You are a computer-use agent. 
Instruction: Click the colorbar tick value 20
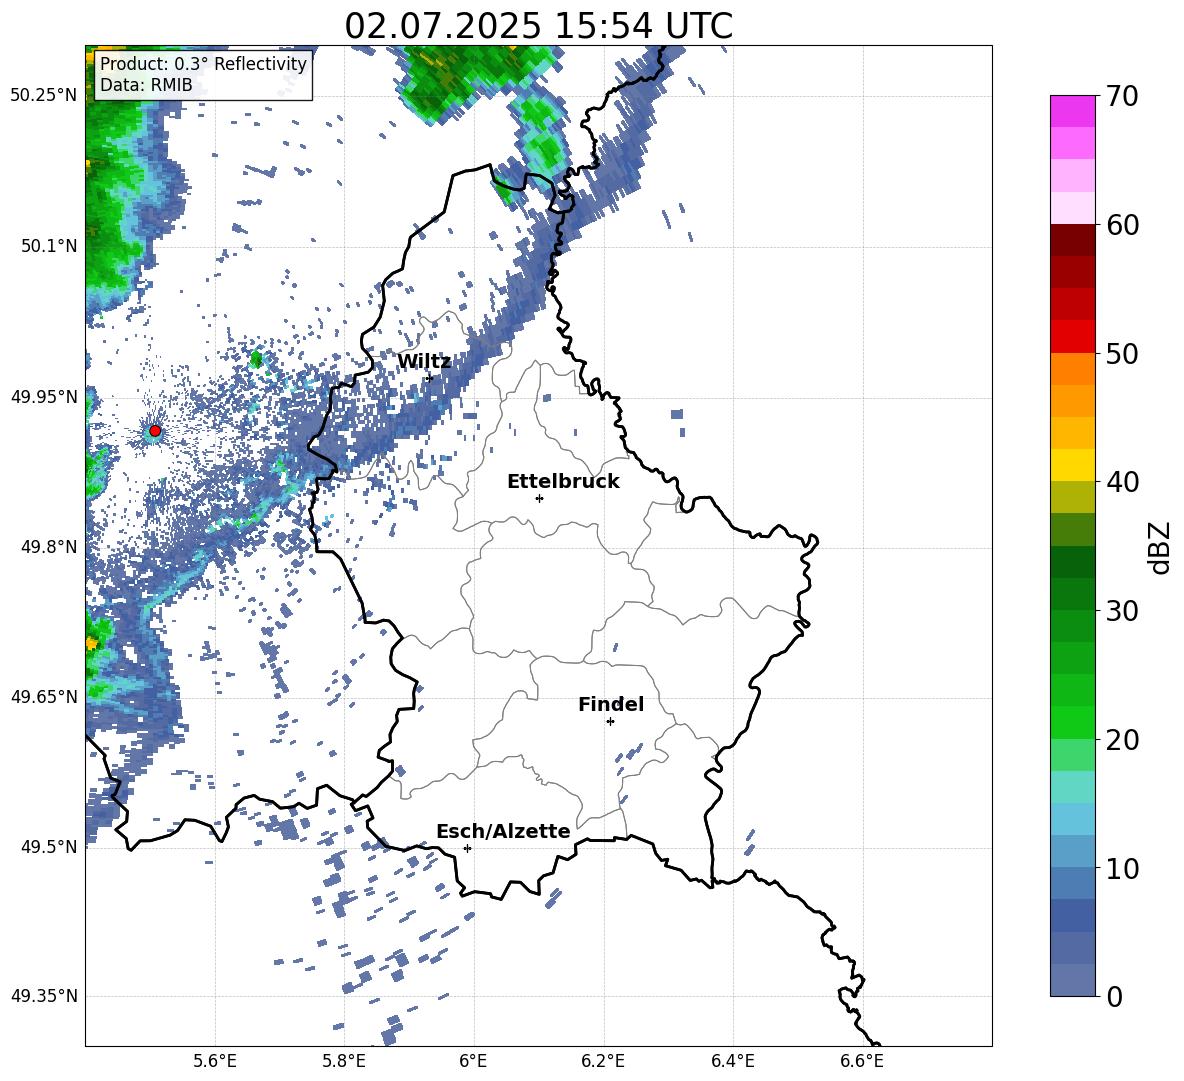point(1121,740)
